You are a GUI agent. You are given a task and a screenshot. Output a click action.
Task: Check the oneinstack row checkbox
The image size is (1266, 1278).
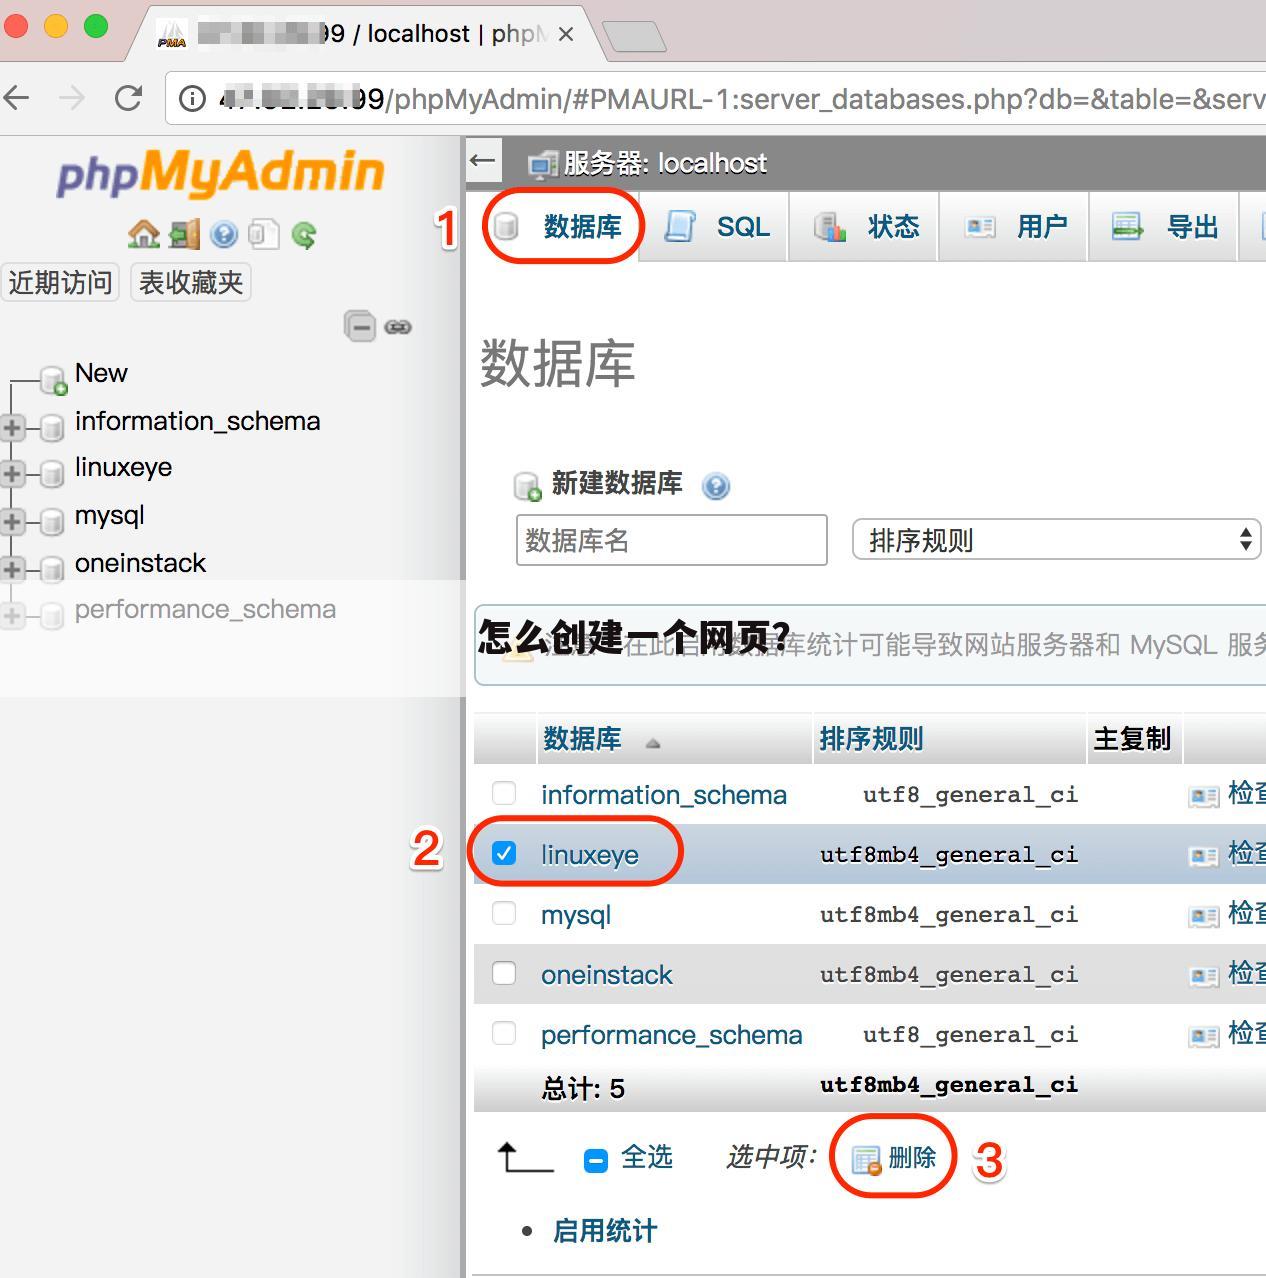coord(504,973)
